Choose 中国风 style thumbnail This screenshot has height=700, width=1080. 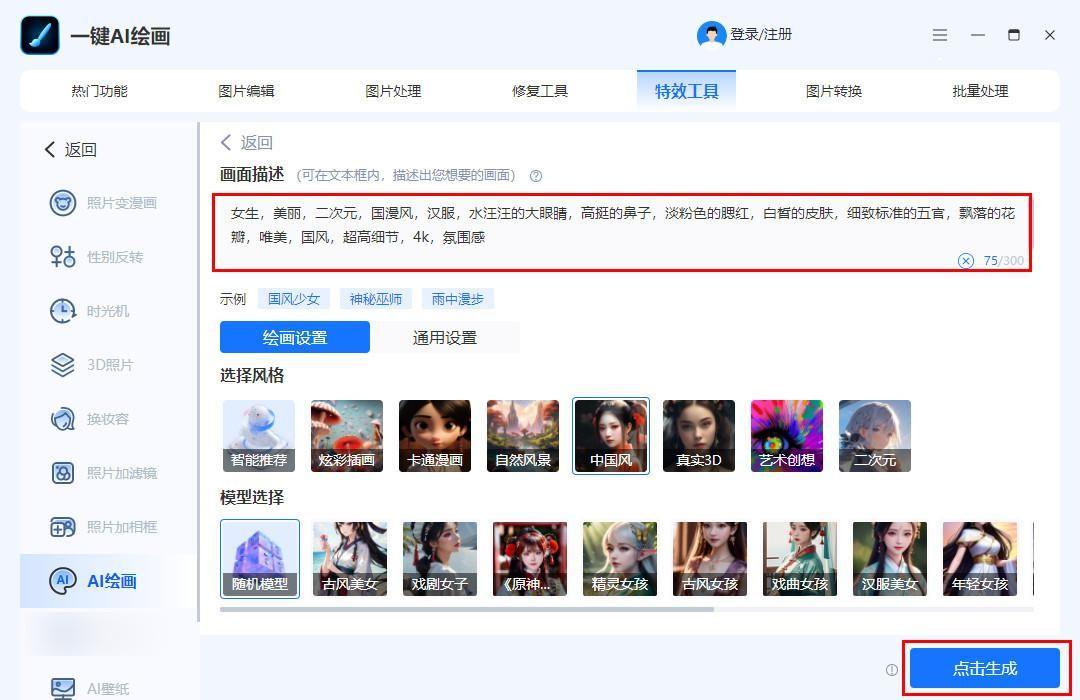click(x=611, y=436)
